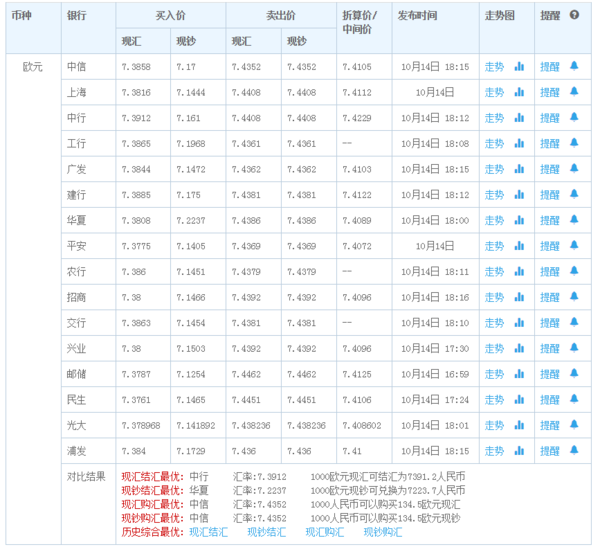Viewport: 600px width, 556px height.
Task: Open the 走势 link for 兴业
Action: [x=494, y=349]
